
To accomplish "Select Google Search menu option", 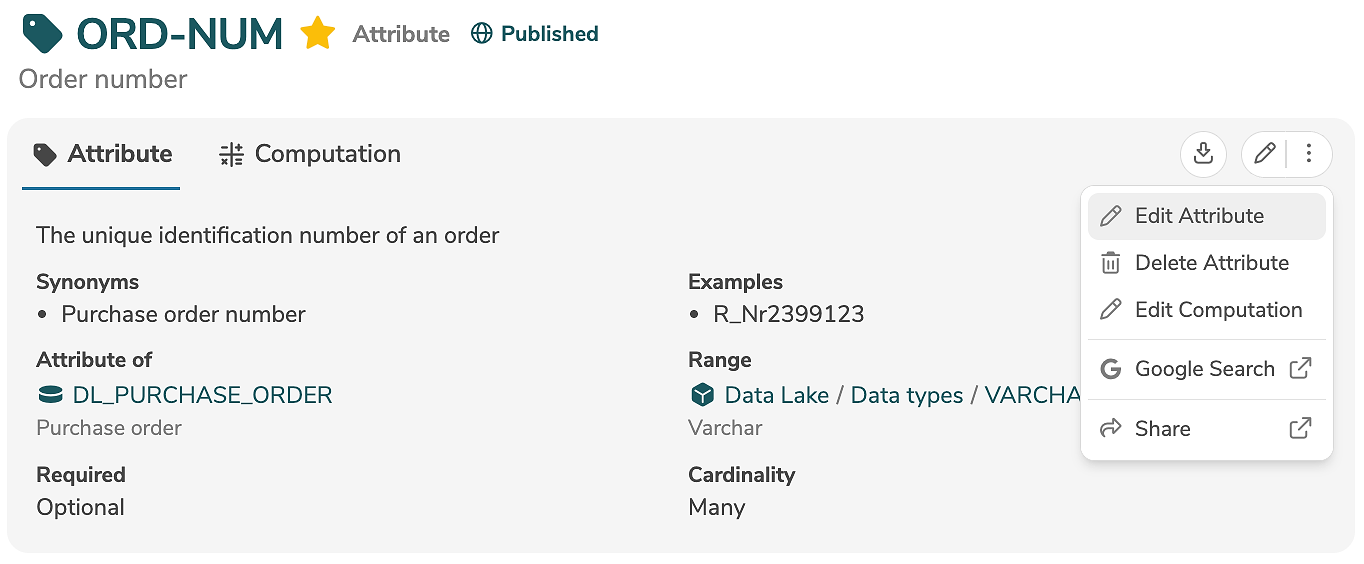I will 1204,369.
